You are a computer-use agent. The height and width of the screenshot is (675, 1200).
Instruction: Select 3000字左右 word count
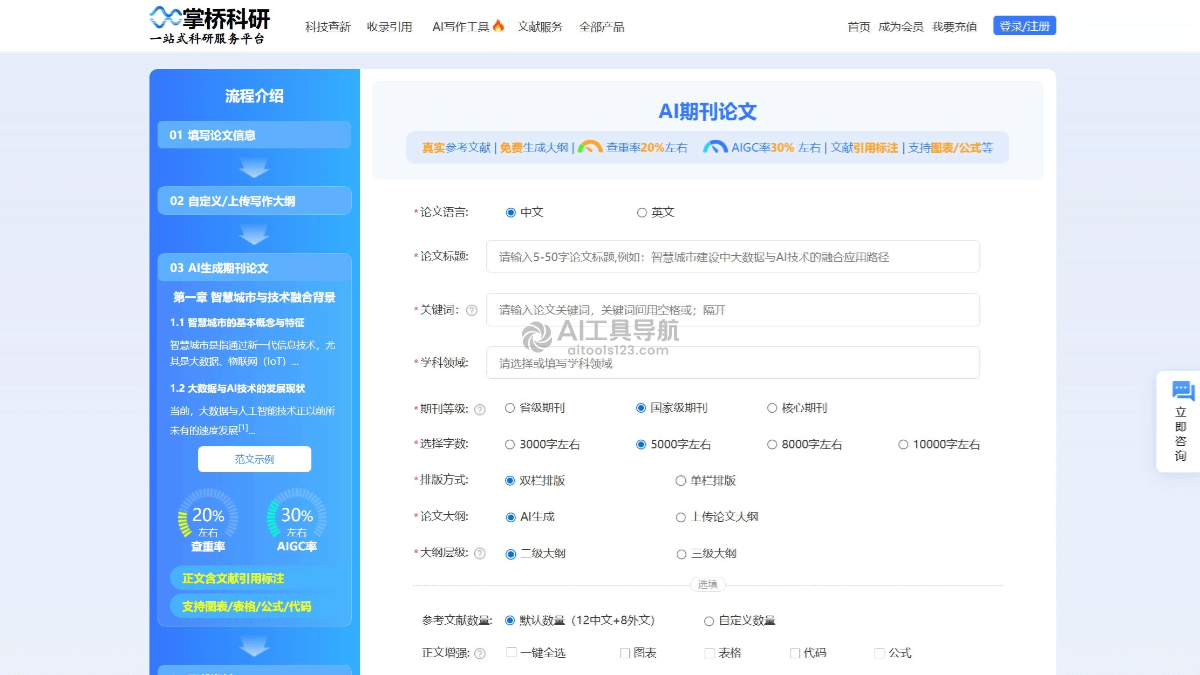pyautogui.click(x=510, y=444)
